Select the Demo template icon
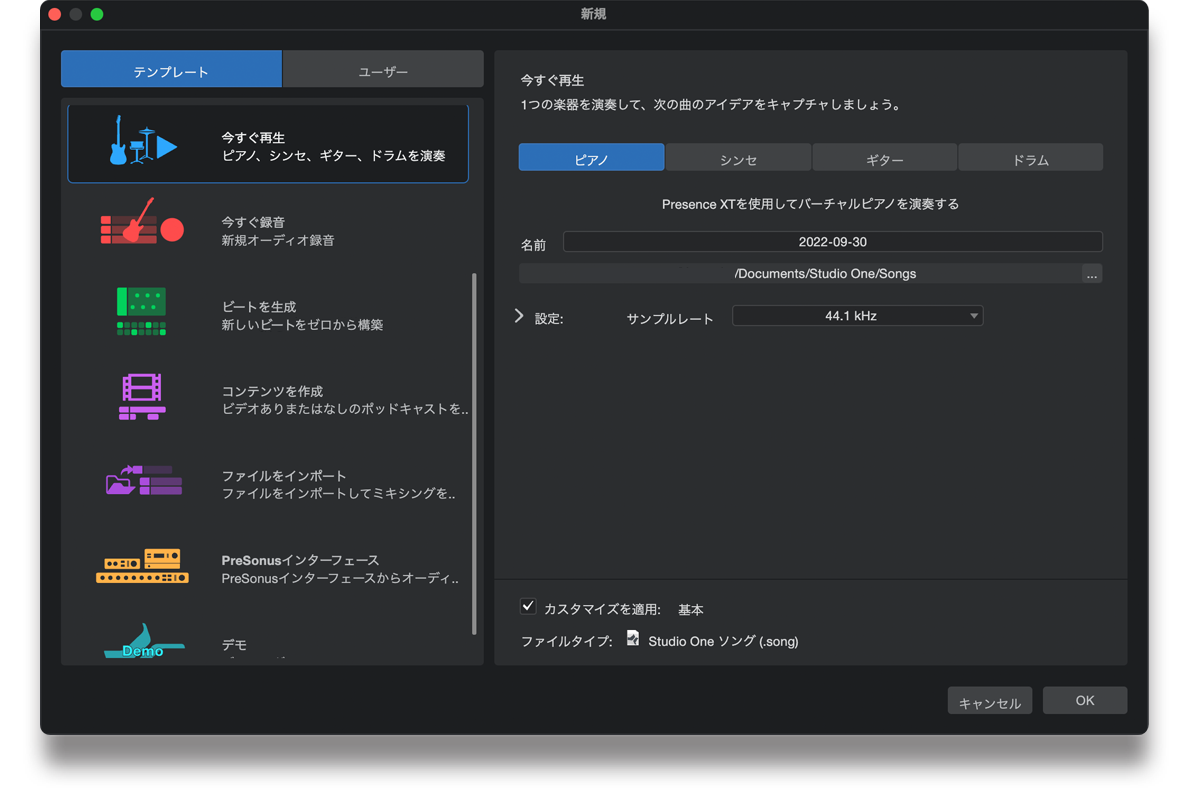The width and height of the screenshot is (1190, 800). point(143,642)
